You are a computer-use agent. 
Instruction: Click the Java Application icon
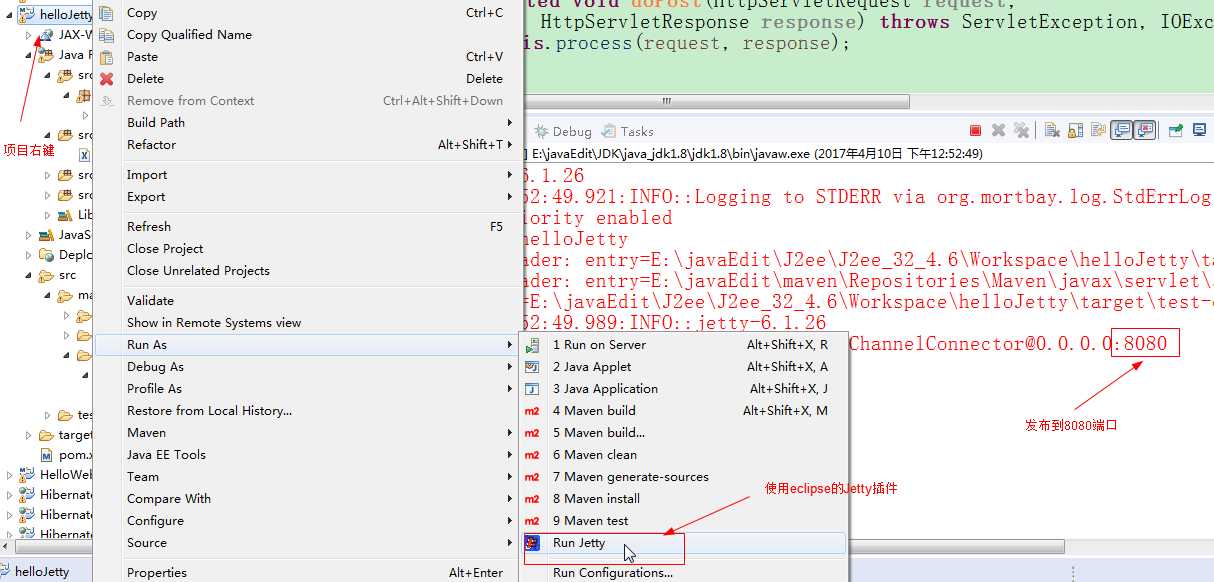(x=533, y=389)
